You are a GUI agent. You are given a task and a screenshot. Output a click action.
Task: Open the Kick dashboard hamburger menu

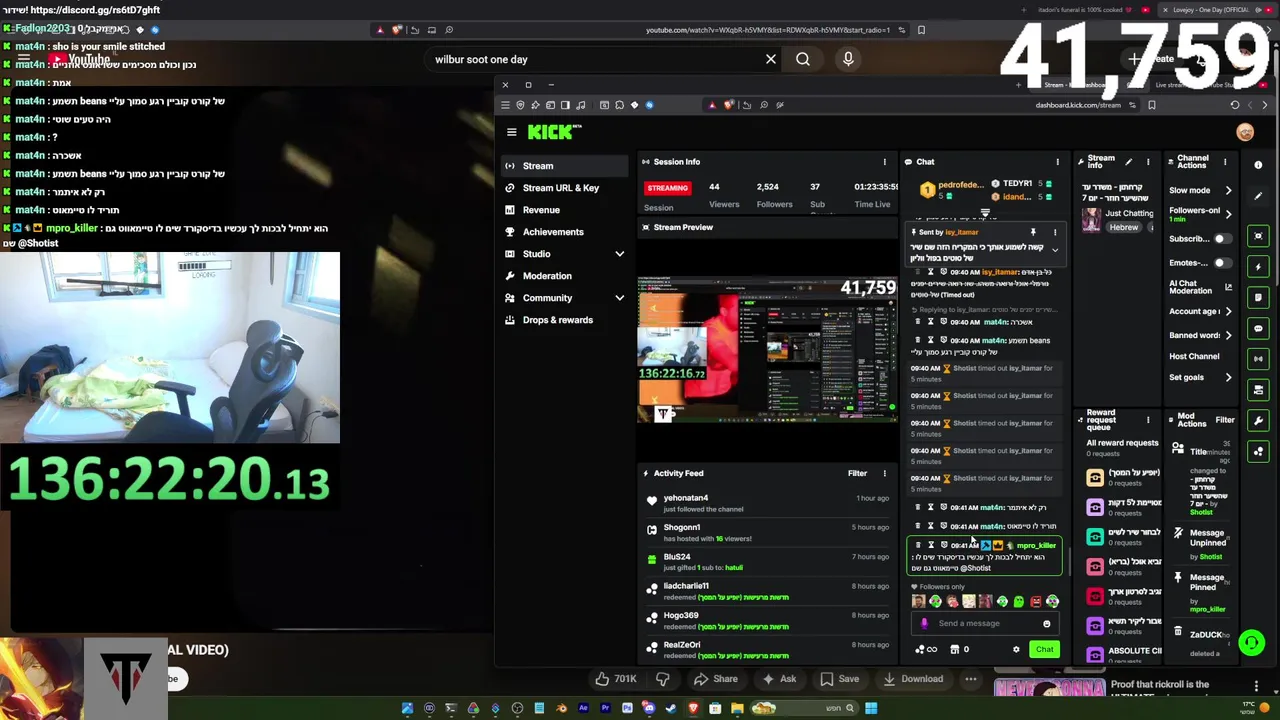pos(511,132)
